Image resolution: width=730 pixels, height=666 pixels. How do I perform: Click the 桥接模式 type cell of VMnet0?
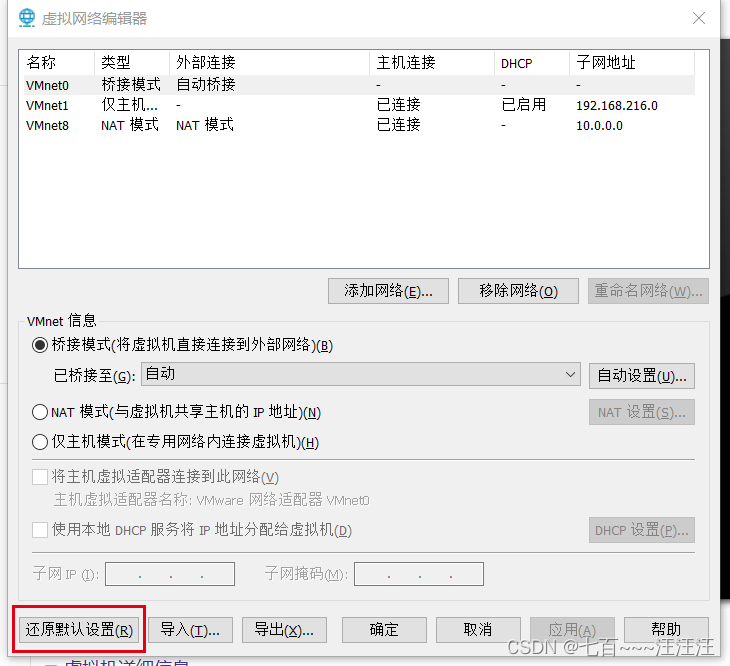point(131,85)
